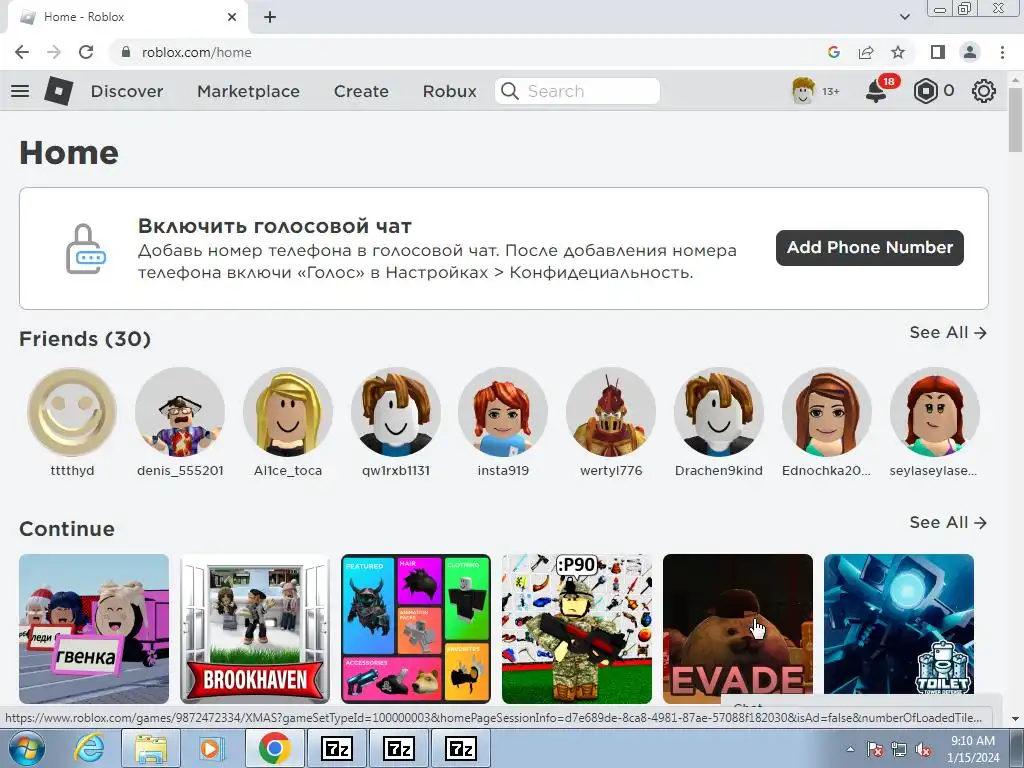This screenshot has height=768, width=1024.
Task: Click the URL address bar
Action: click(470, 52)
